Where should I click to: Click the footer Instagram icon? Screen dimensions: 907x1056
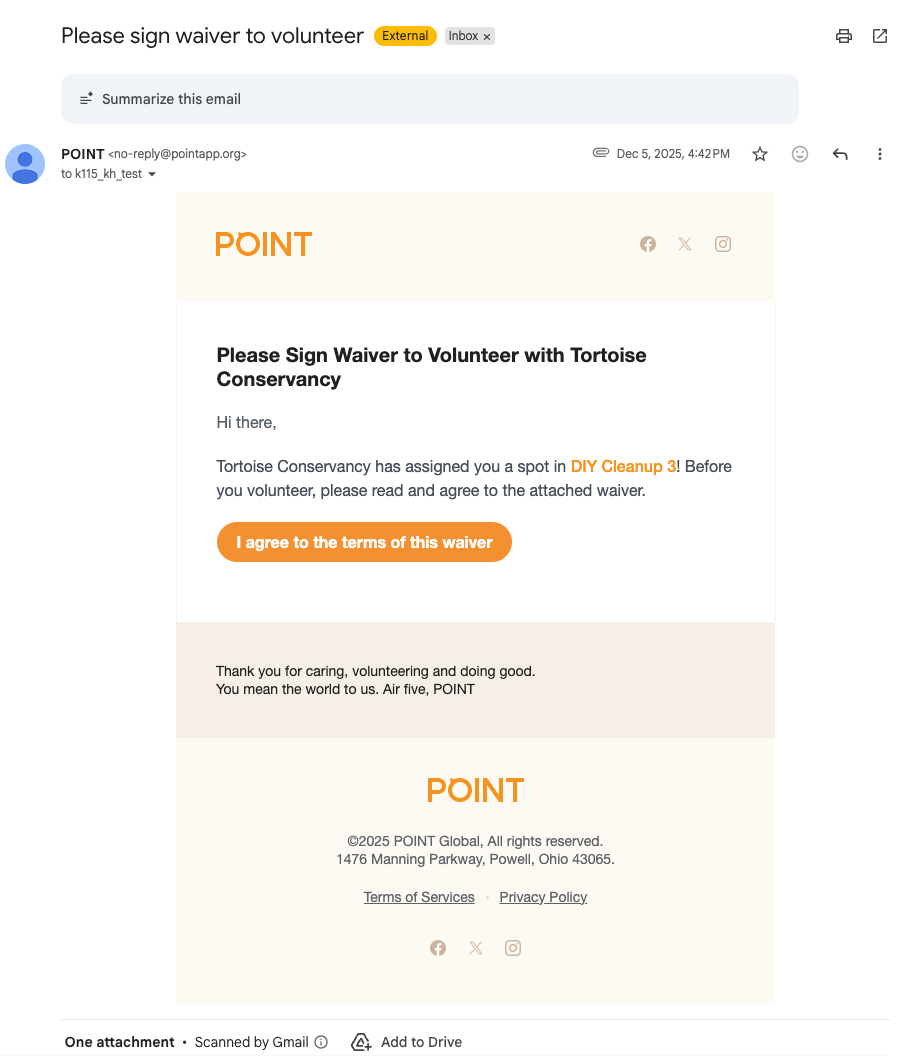513,948
